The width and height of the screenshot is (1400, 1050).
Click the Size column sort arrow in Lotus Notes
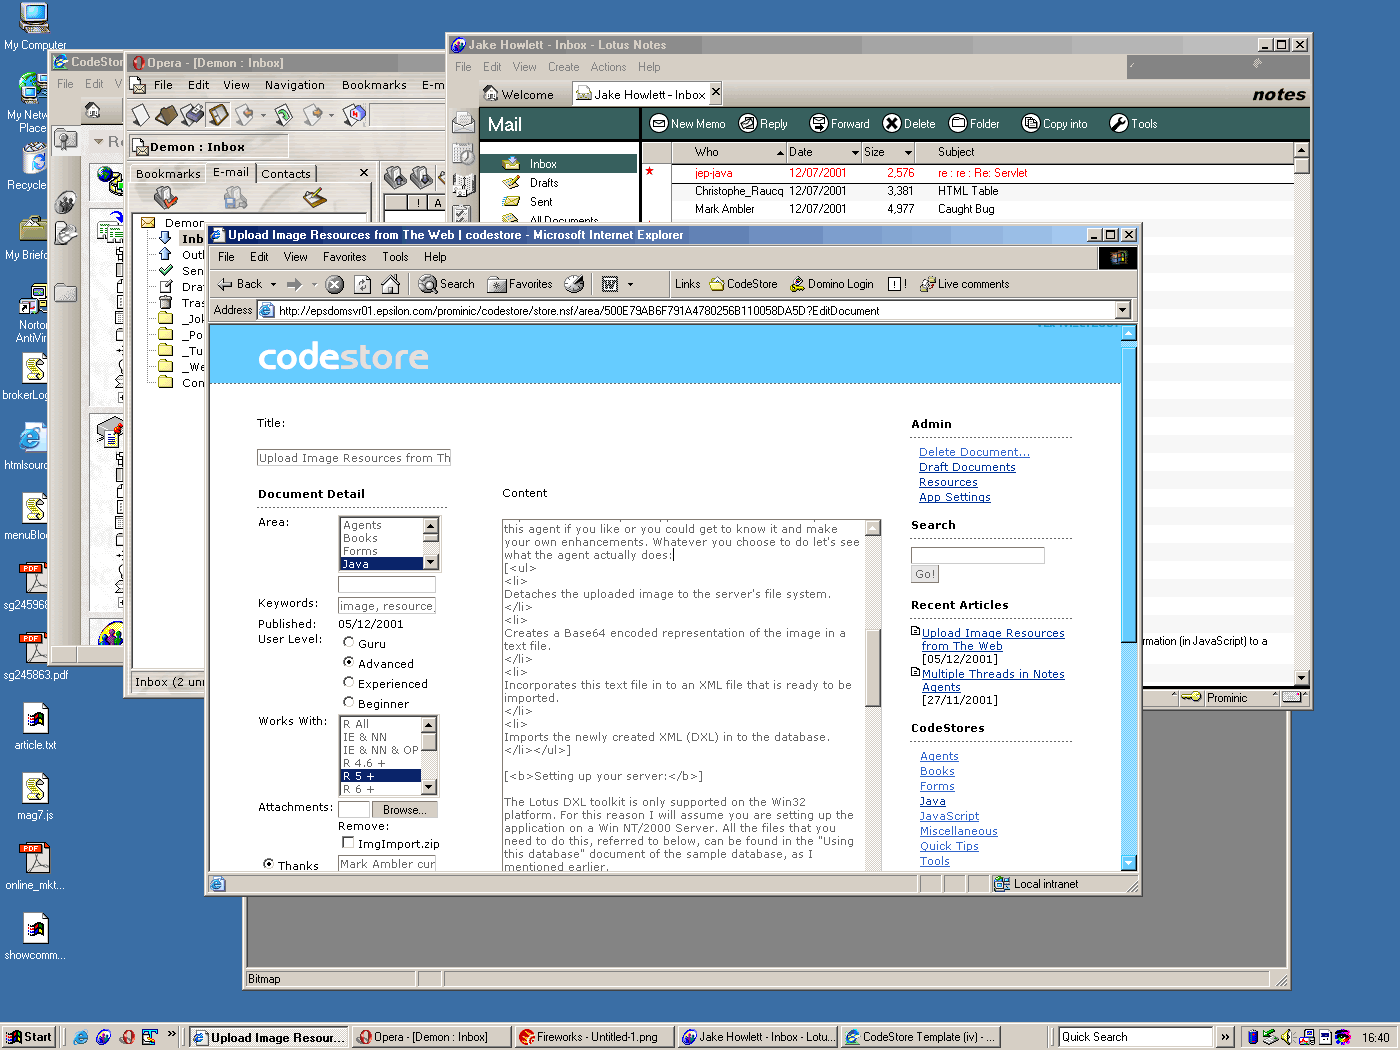coord(908,153)
